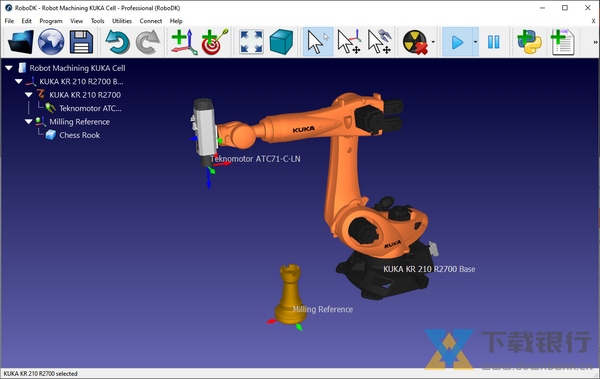Open the View menu
The image size is (600, 379).
pyautogui.click(x=77, y=21)
